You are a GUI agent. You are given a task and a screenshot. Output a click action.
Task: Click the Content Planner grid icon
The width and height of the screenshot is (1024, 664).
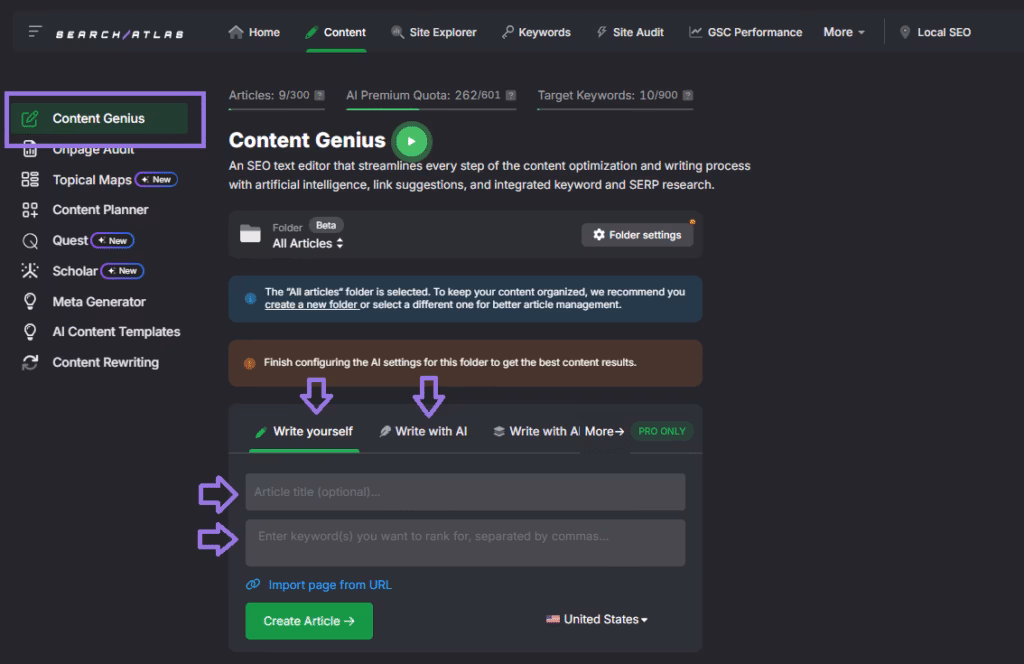point(30,210)
